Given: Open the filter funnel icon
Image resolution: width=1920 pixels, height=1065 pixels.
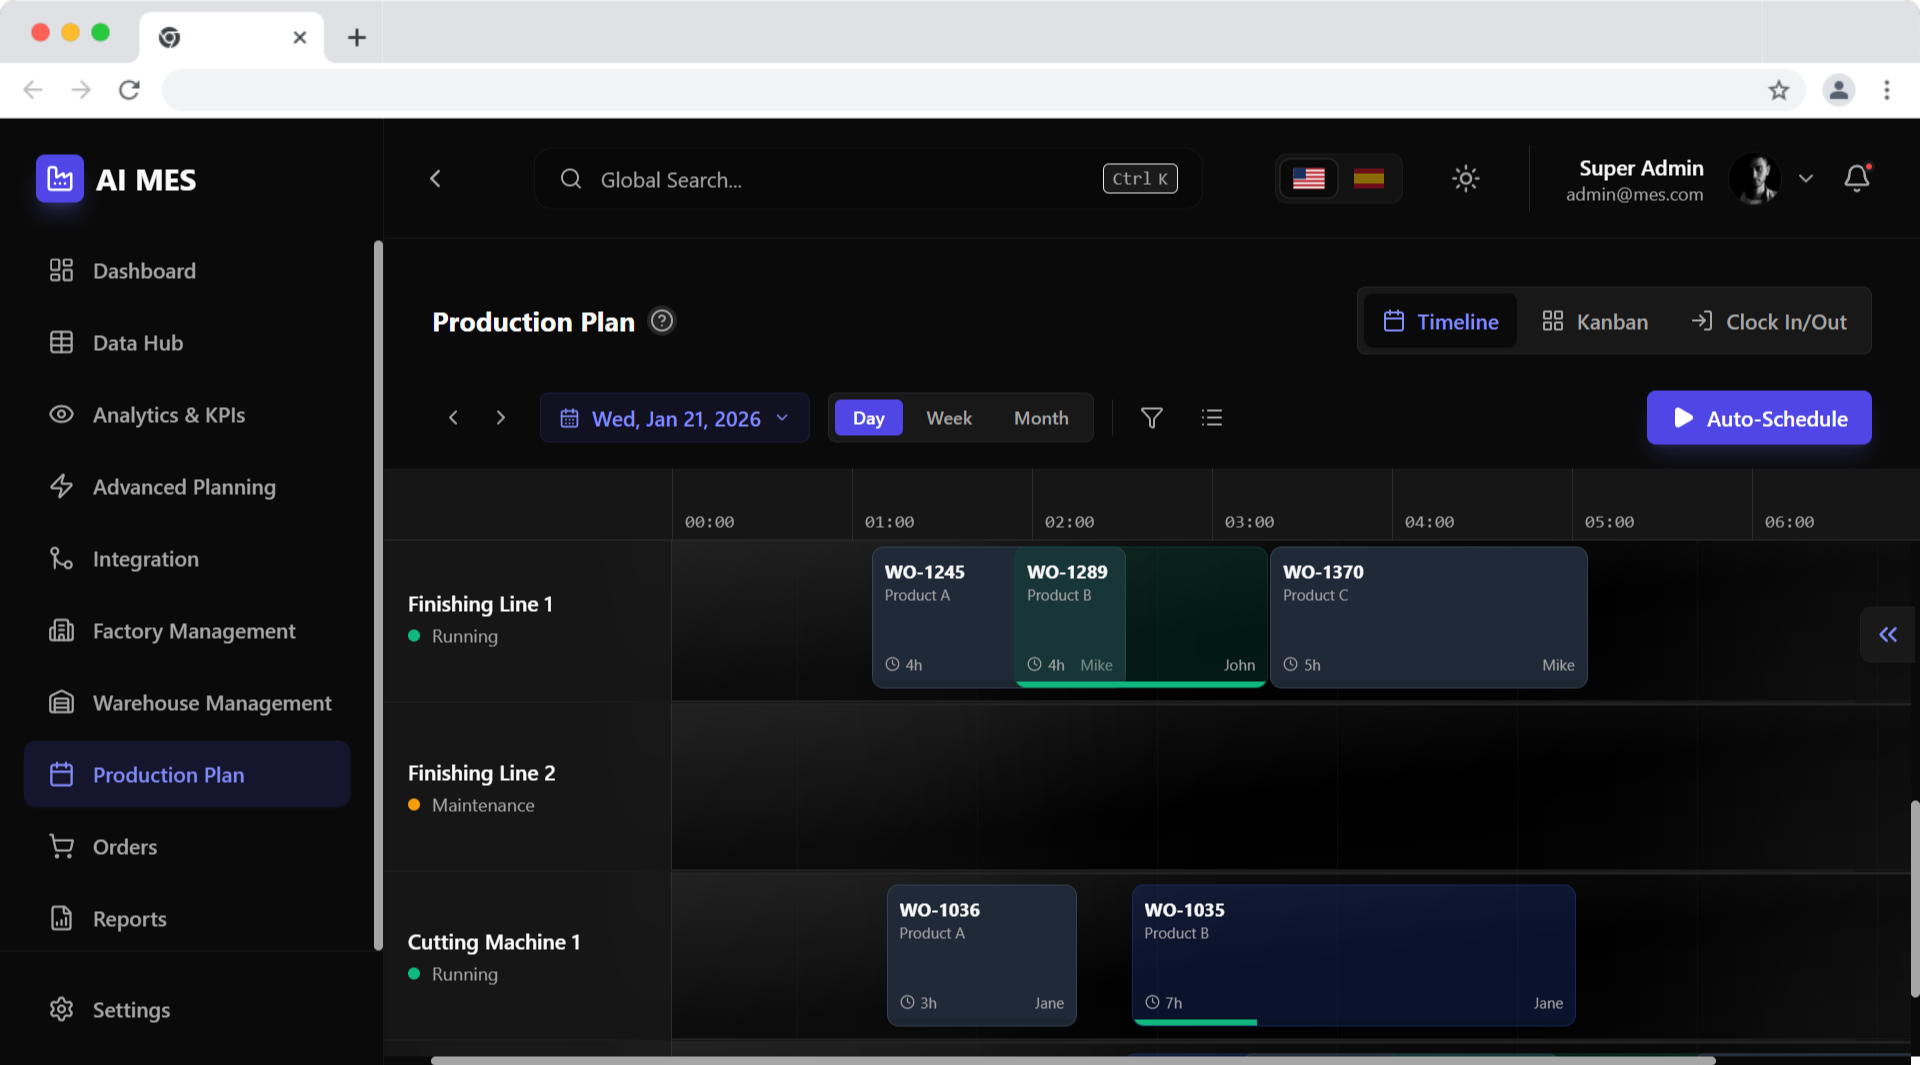Looking at the screenshot, I should pos(1152,418).
